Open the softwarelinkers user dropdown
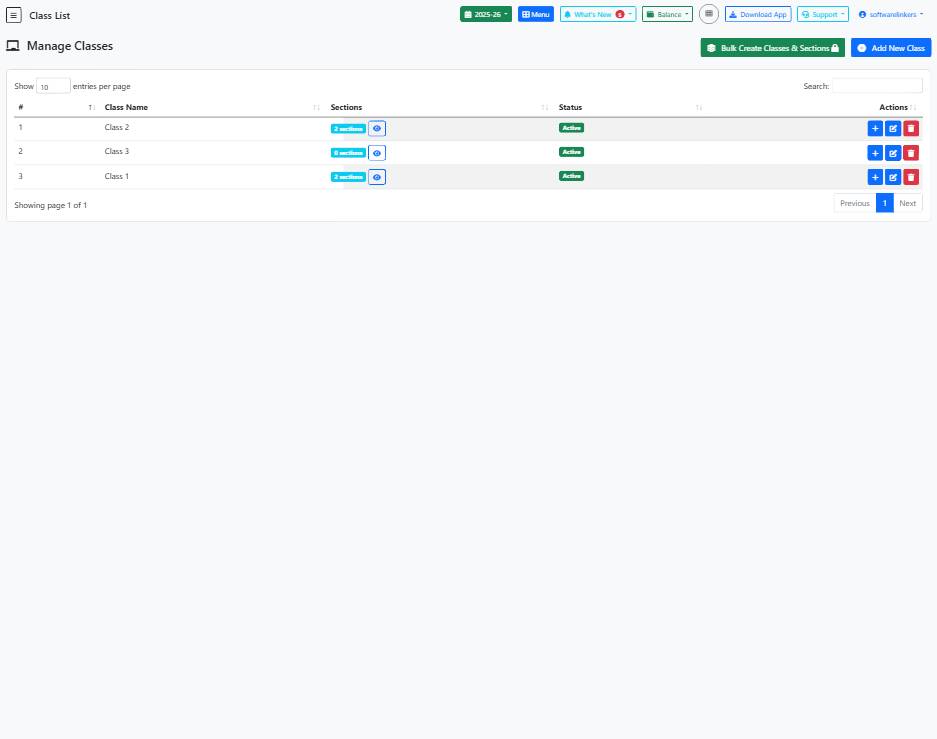Image resolution: width=937 pixels, height=739 pixels. click(893, 14)
